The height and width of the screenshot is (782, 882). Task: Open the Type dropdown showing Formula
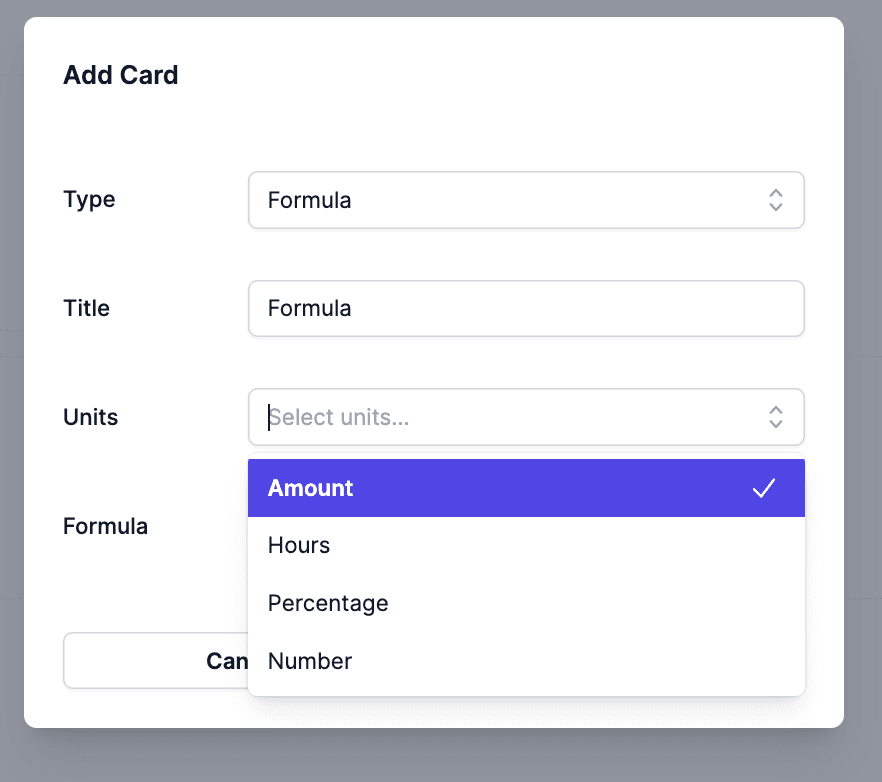(x=527, y=200)
